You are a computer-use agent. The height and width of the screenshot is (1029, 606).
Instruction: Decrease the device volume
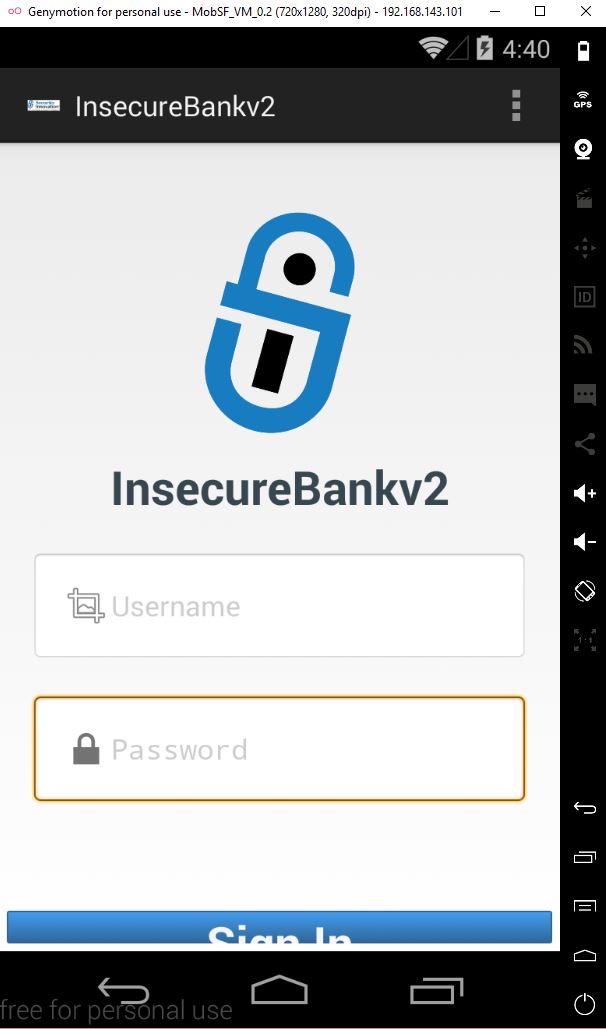click(x=584, y=541)
